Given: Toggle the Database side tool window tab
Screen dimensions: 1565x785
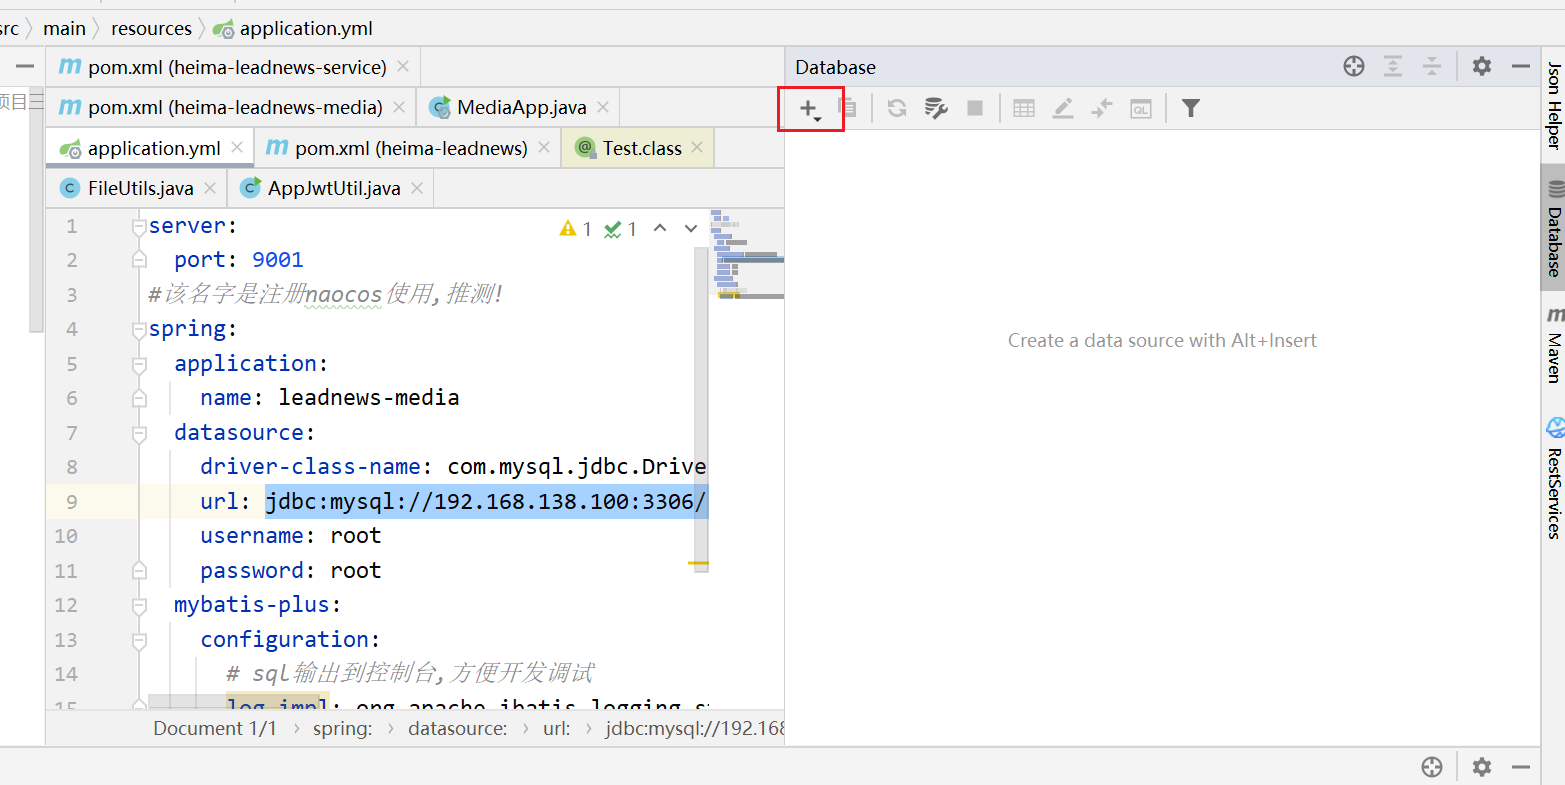Looking at the screenshot, I should coord(1553,229).
